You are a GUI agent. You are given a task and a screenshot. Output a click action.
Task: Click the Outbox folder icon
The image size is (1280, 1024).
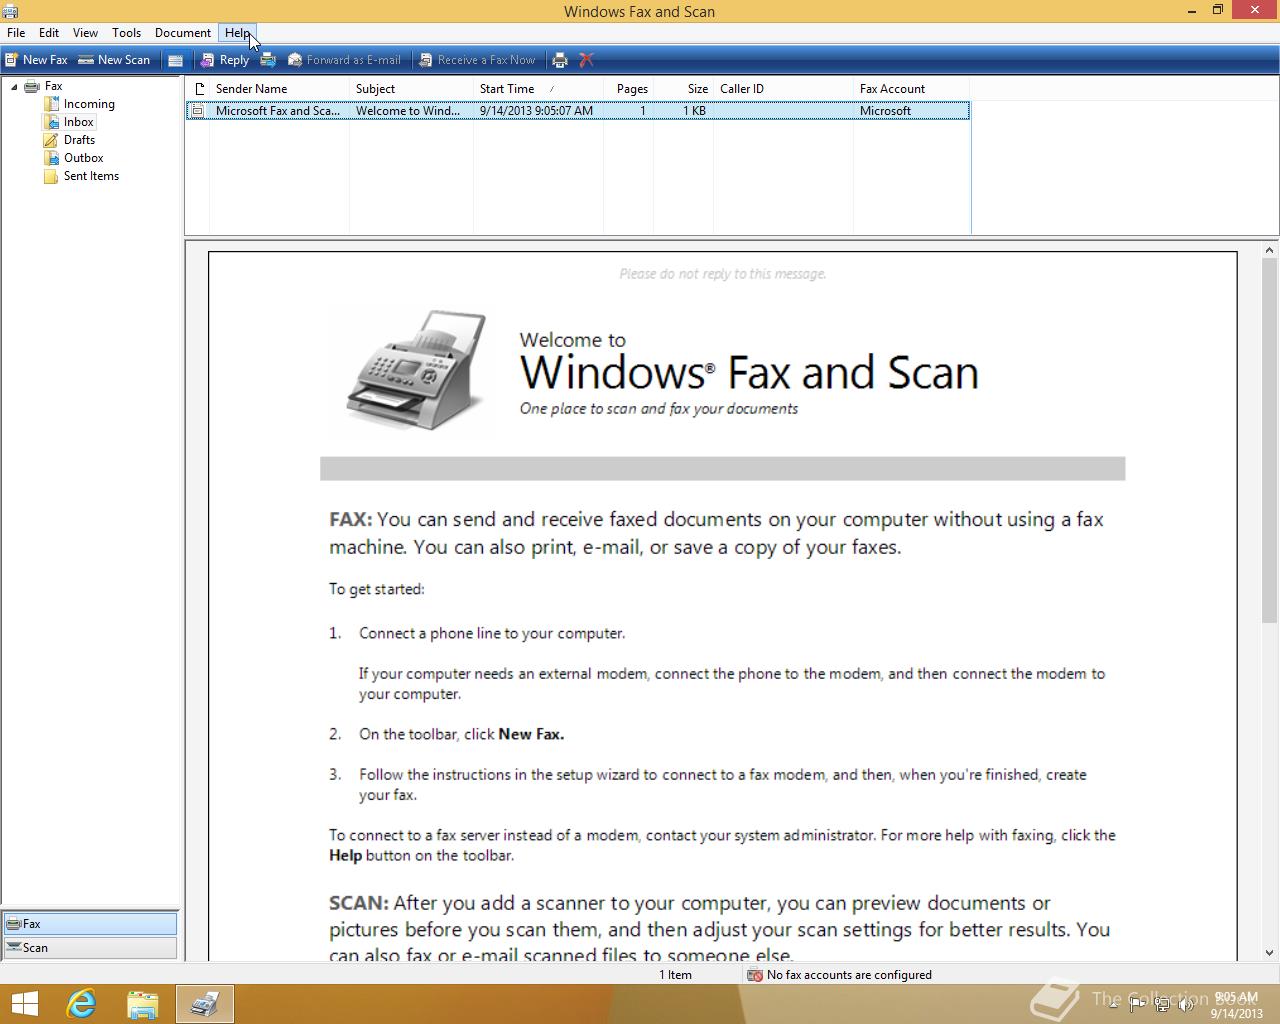click(x=51, y=158)
